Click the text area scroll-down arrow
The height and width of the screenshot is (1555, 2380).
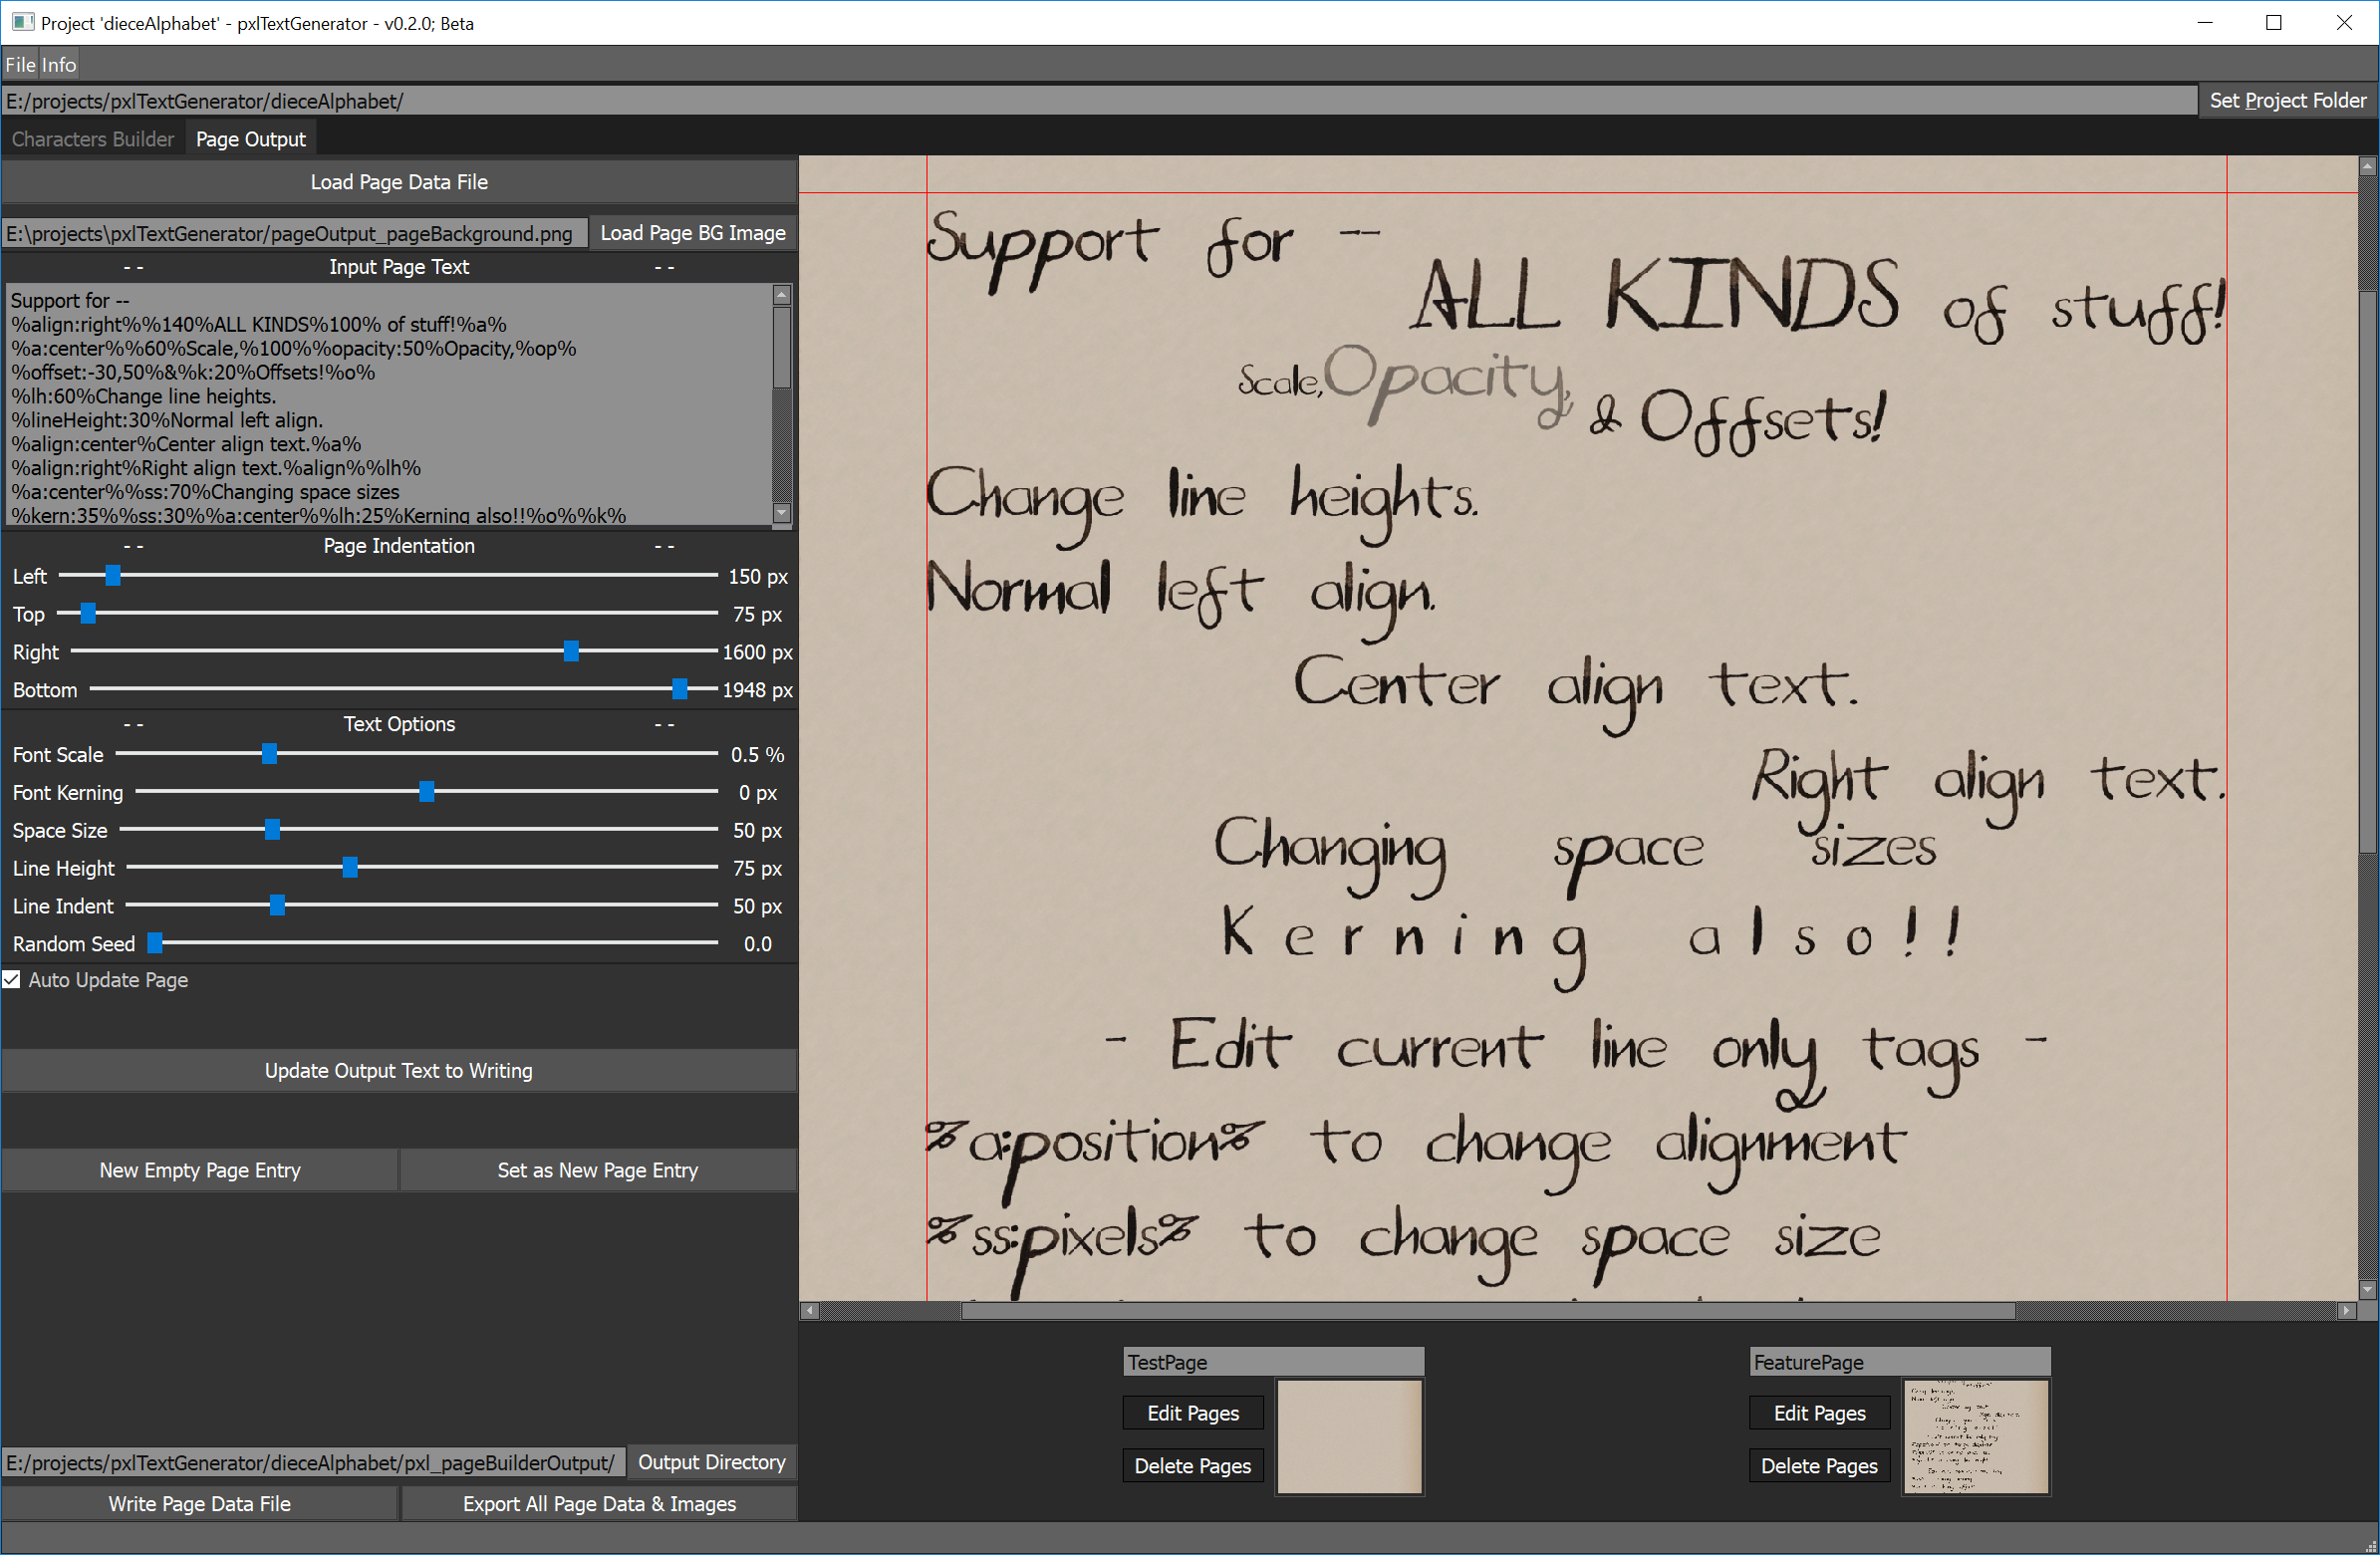[x=782, y=513]
